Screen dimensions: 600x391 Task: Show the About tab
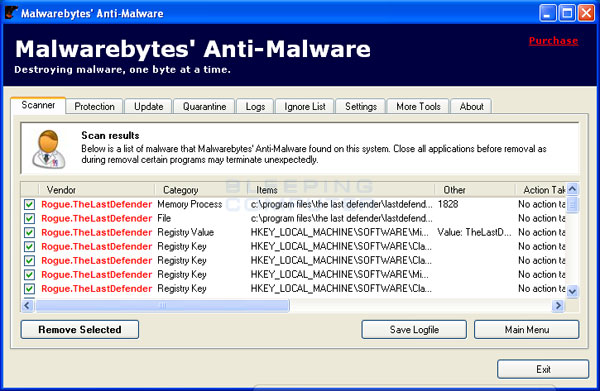click(471, 106)
